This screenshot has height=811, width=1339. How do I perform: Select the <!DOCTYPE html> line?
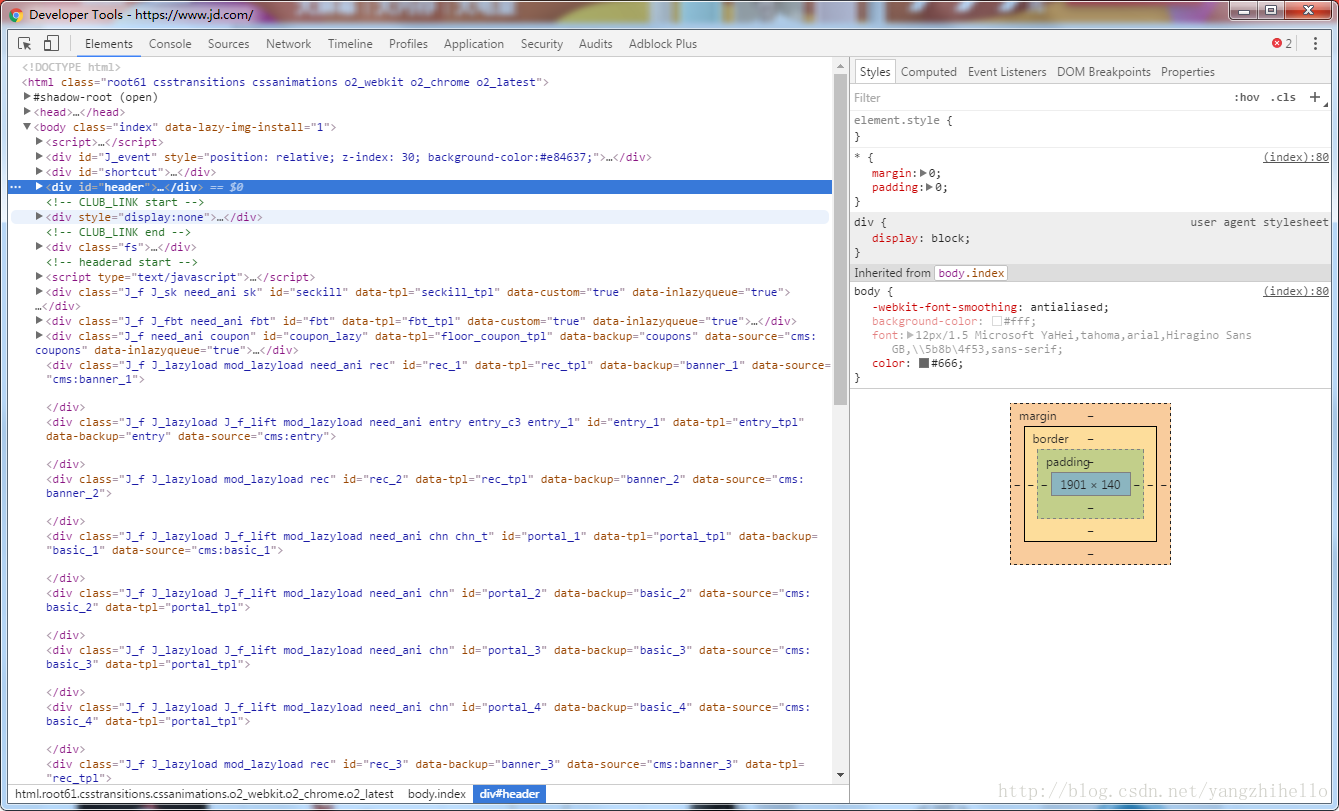click(71, 67)
